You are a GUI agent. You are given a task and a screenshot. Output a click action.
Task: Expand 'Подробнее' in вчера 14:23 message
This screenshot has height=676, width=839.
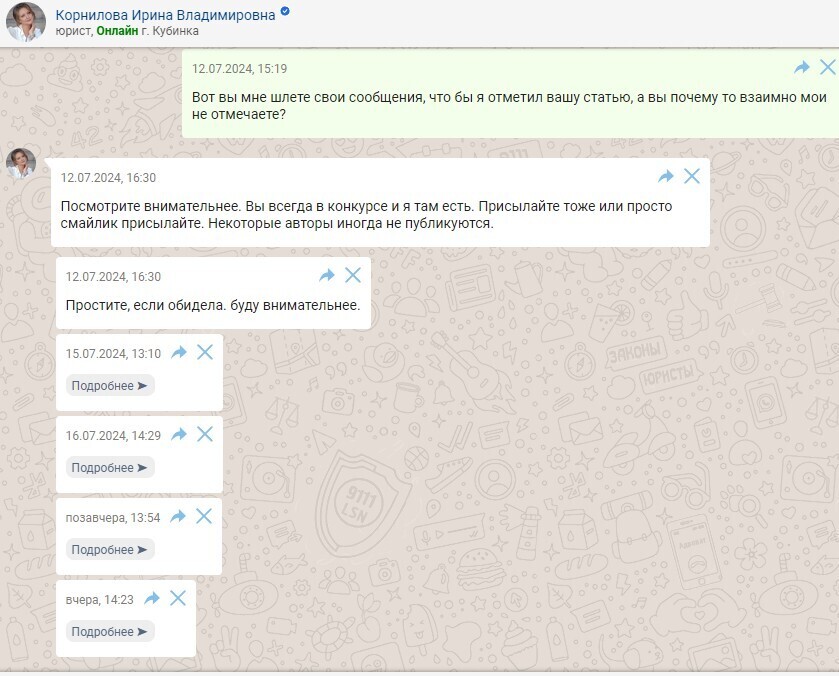[110, 632]
